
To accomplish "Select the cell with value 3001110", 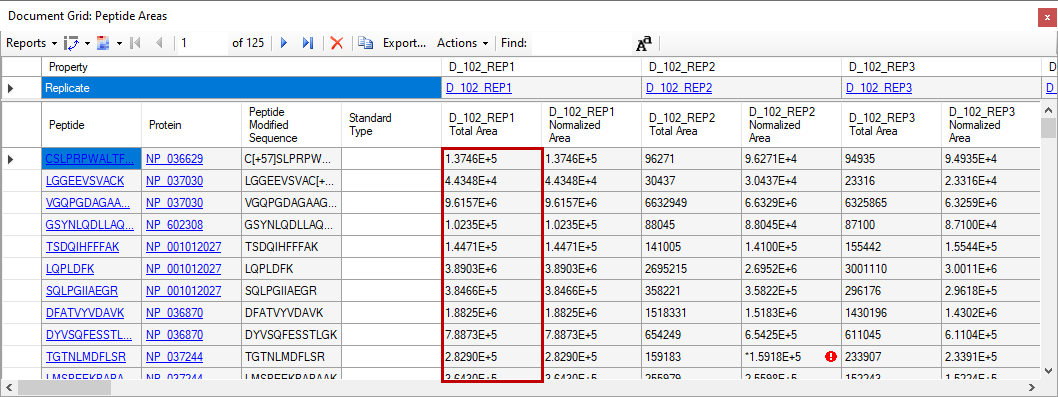I will click(x=891, y=269).
